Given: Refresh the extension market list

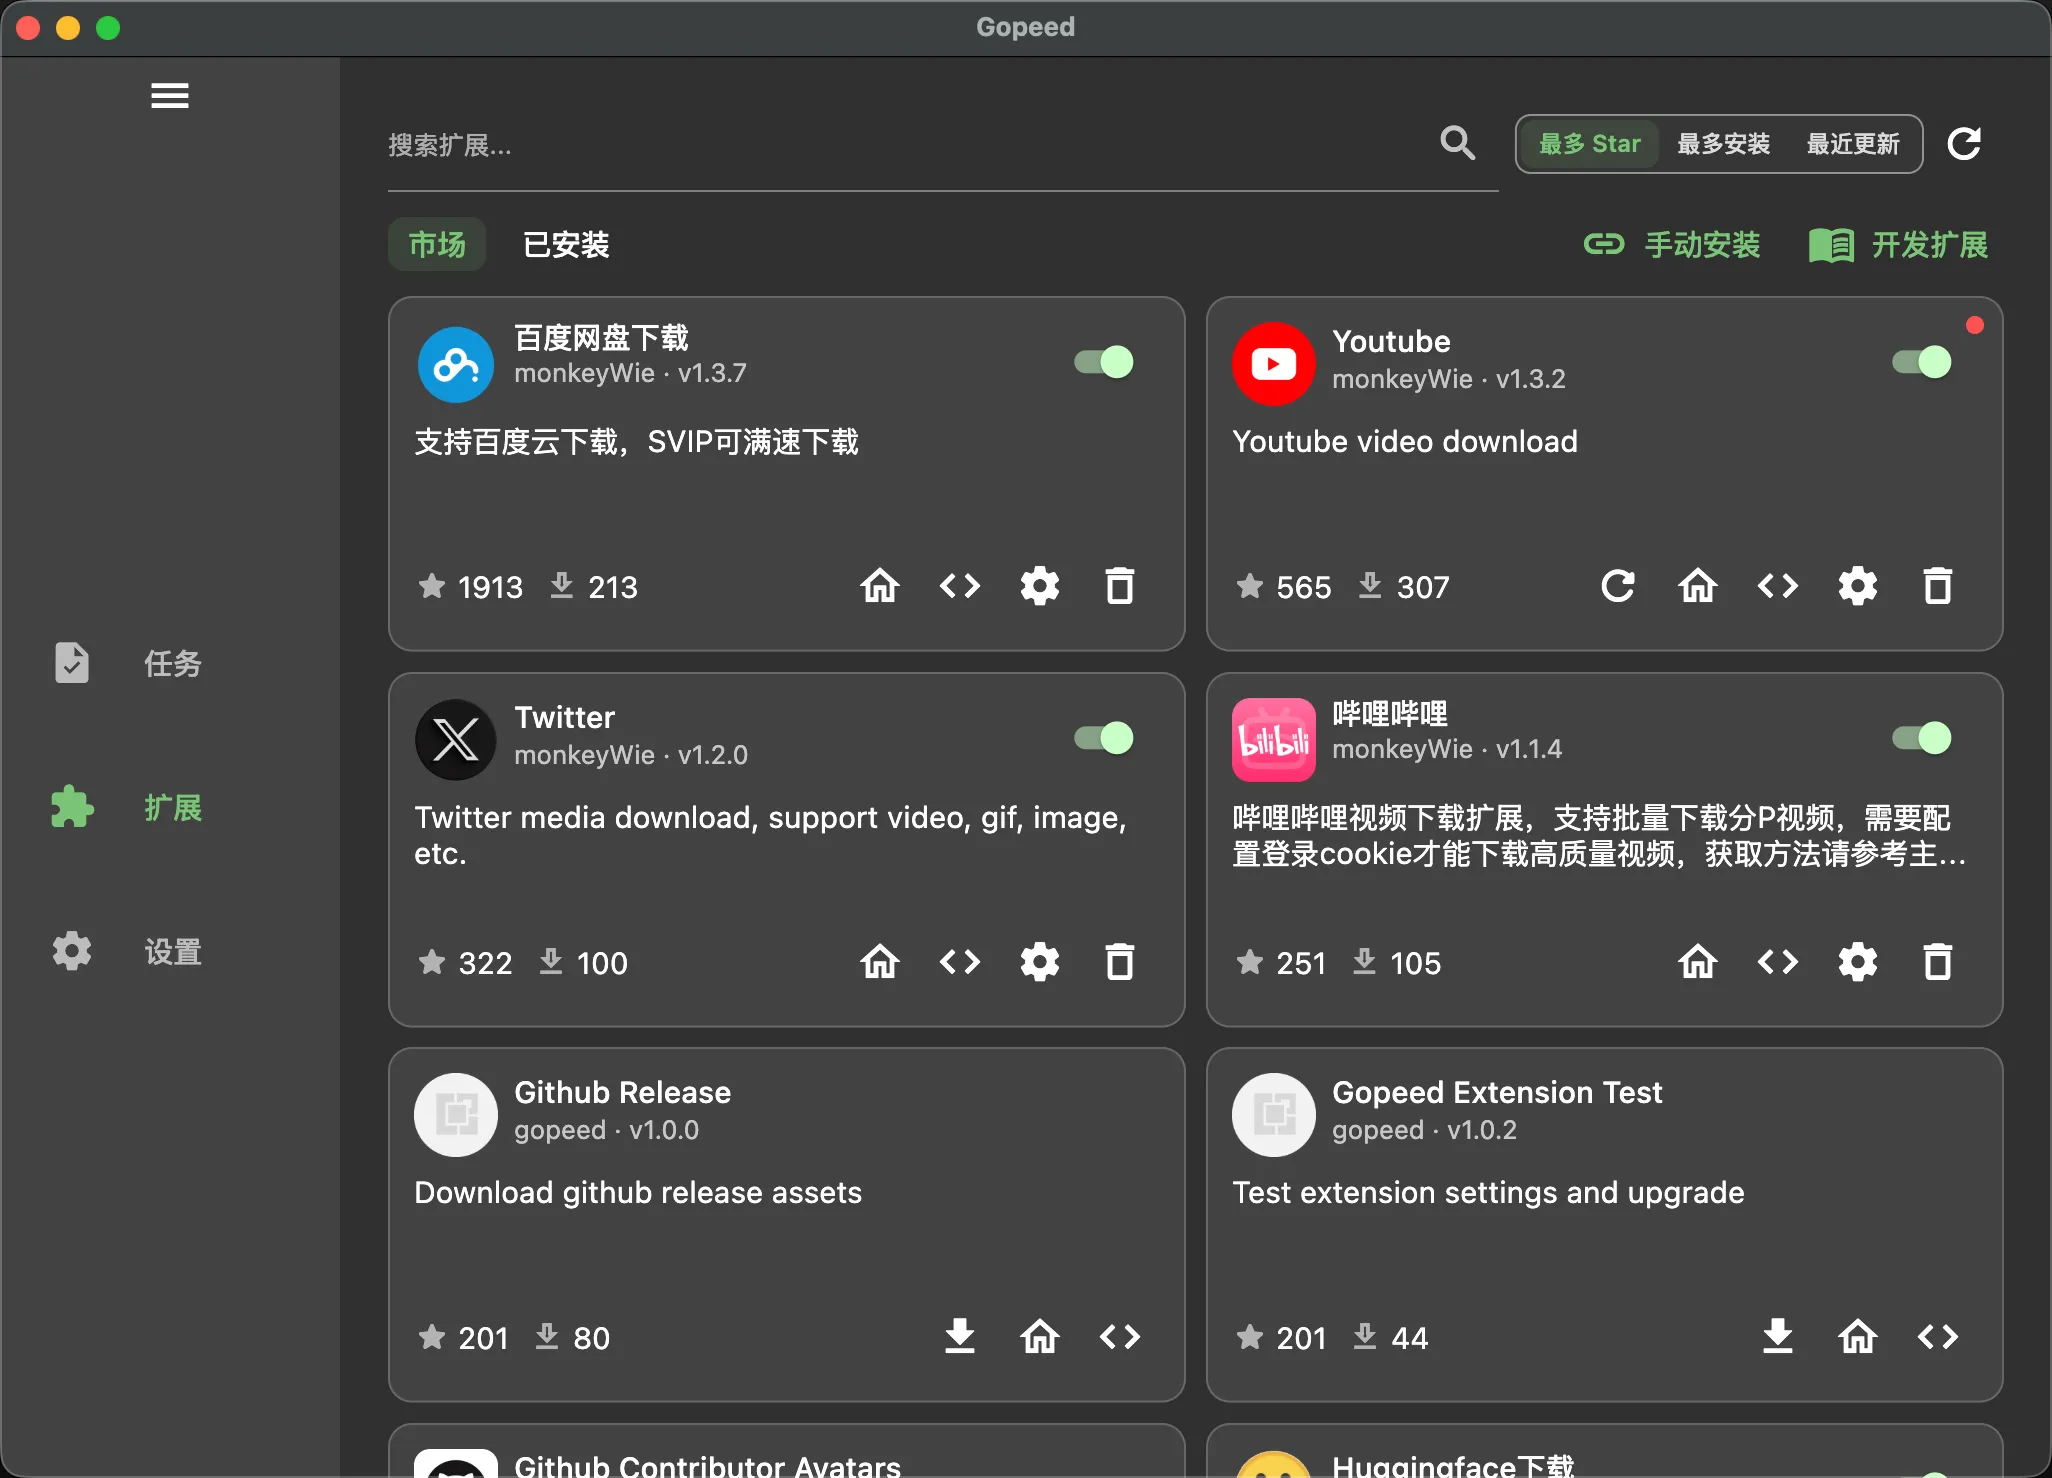Looking at the screenshot, I should 1964,144.
